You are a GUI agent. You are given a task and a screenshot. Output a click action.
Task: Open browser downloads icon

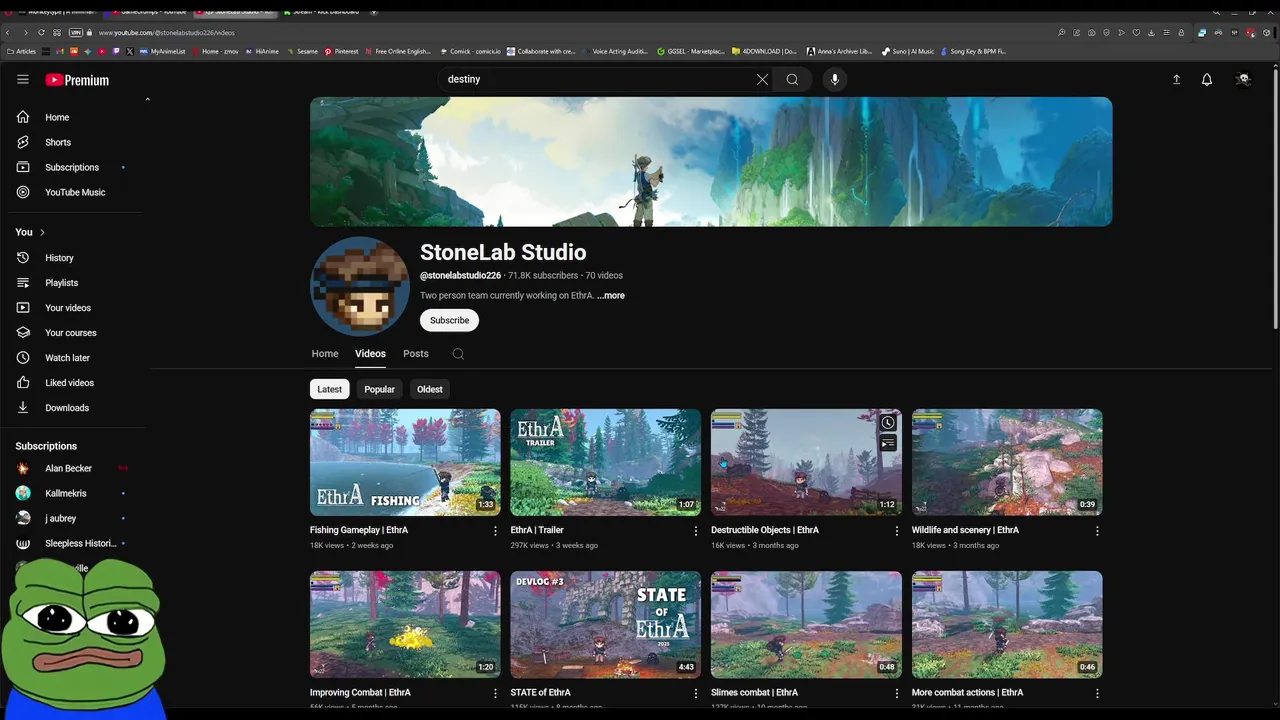pos(1151,32)
